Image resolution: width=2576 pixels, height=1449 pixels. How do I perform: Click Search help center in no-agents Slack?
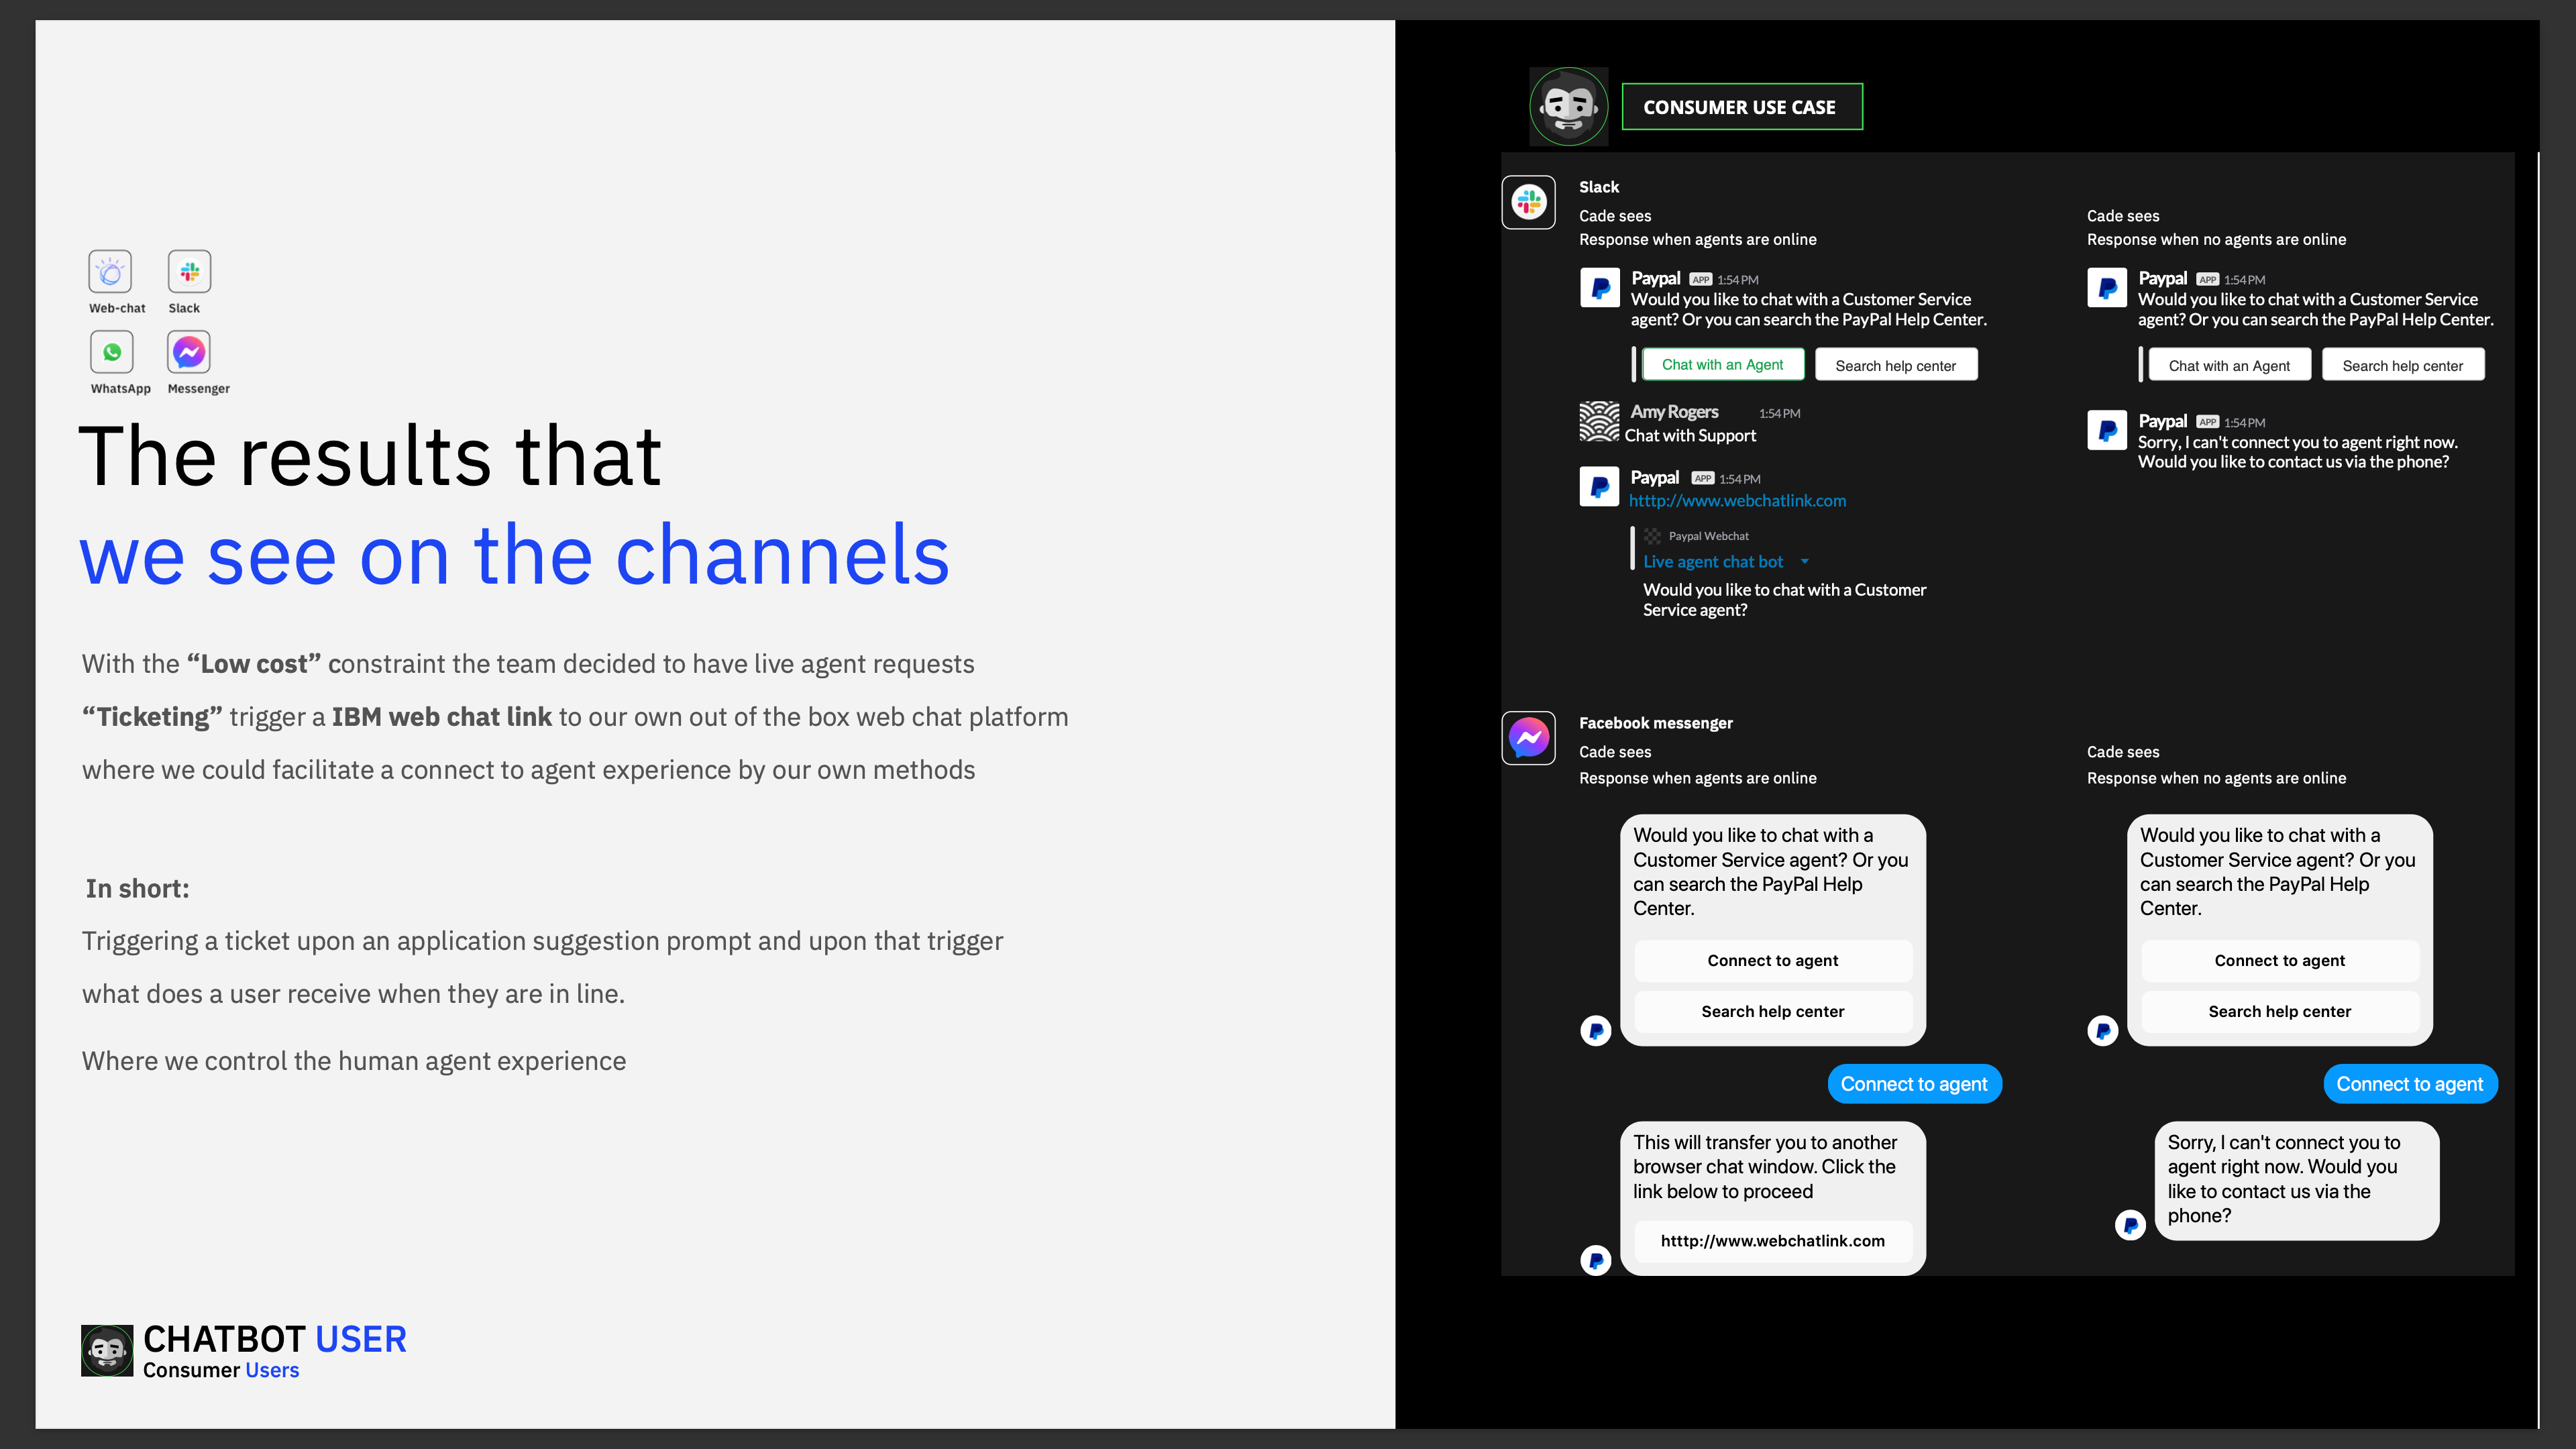2402,366
